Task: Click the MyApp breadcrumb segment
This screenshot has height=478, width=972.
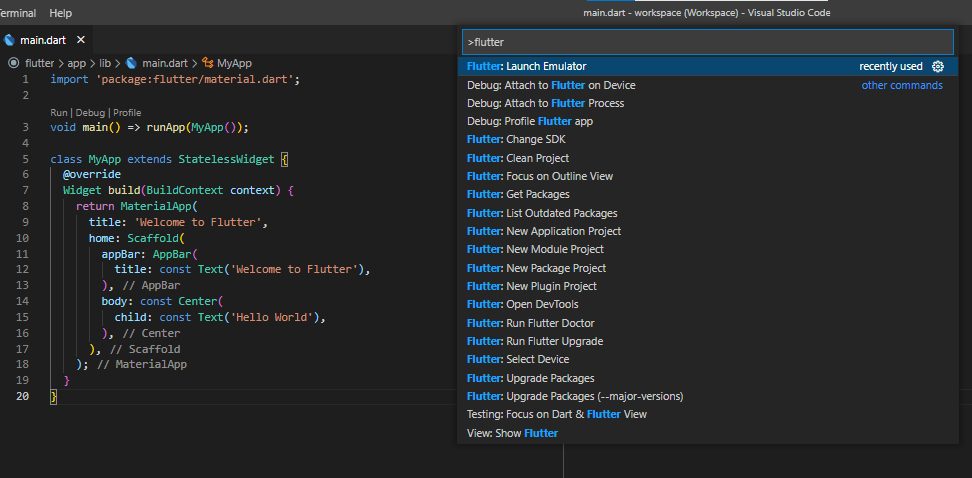Action: 234,63
